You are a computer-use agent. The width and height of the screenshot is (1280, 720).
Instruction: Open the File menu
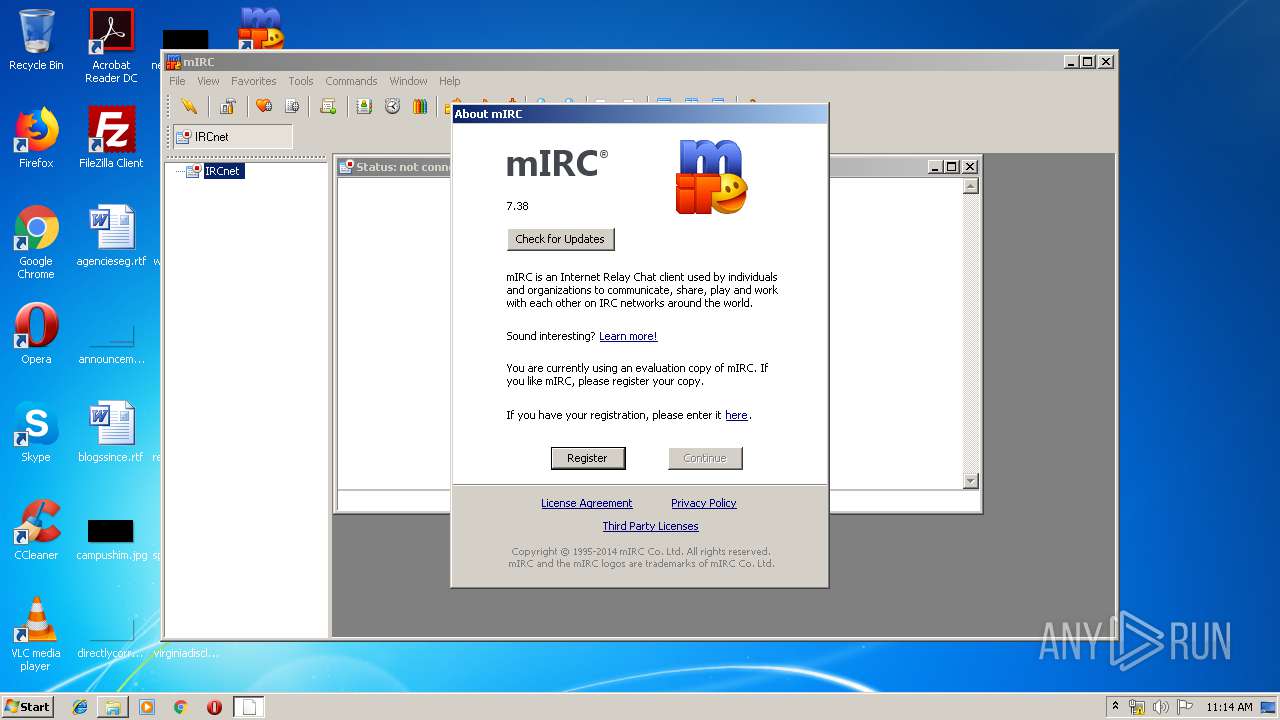[177, 81]
